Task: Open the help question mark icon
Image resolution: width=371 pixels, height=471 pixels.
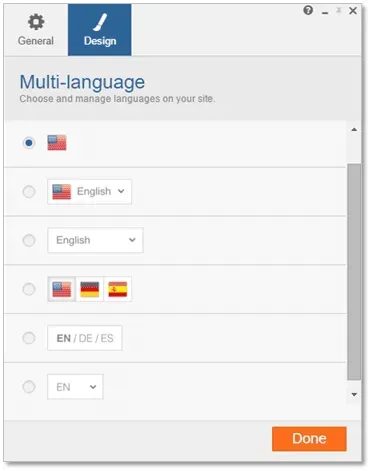Action: point(308,11)
